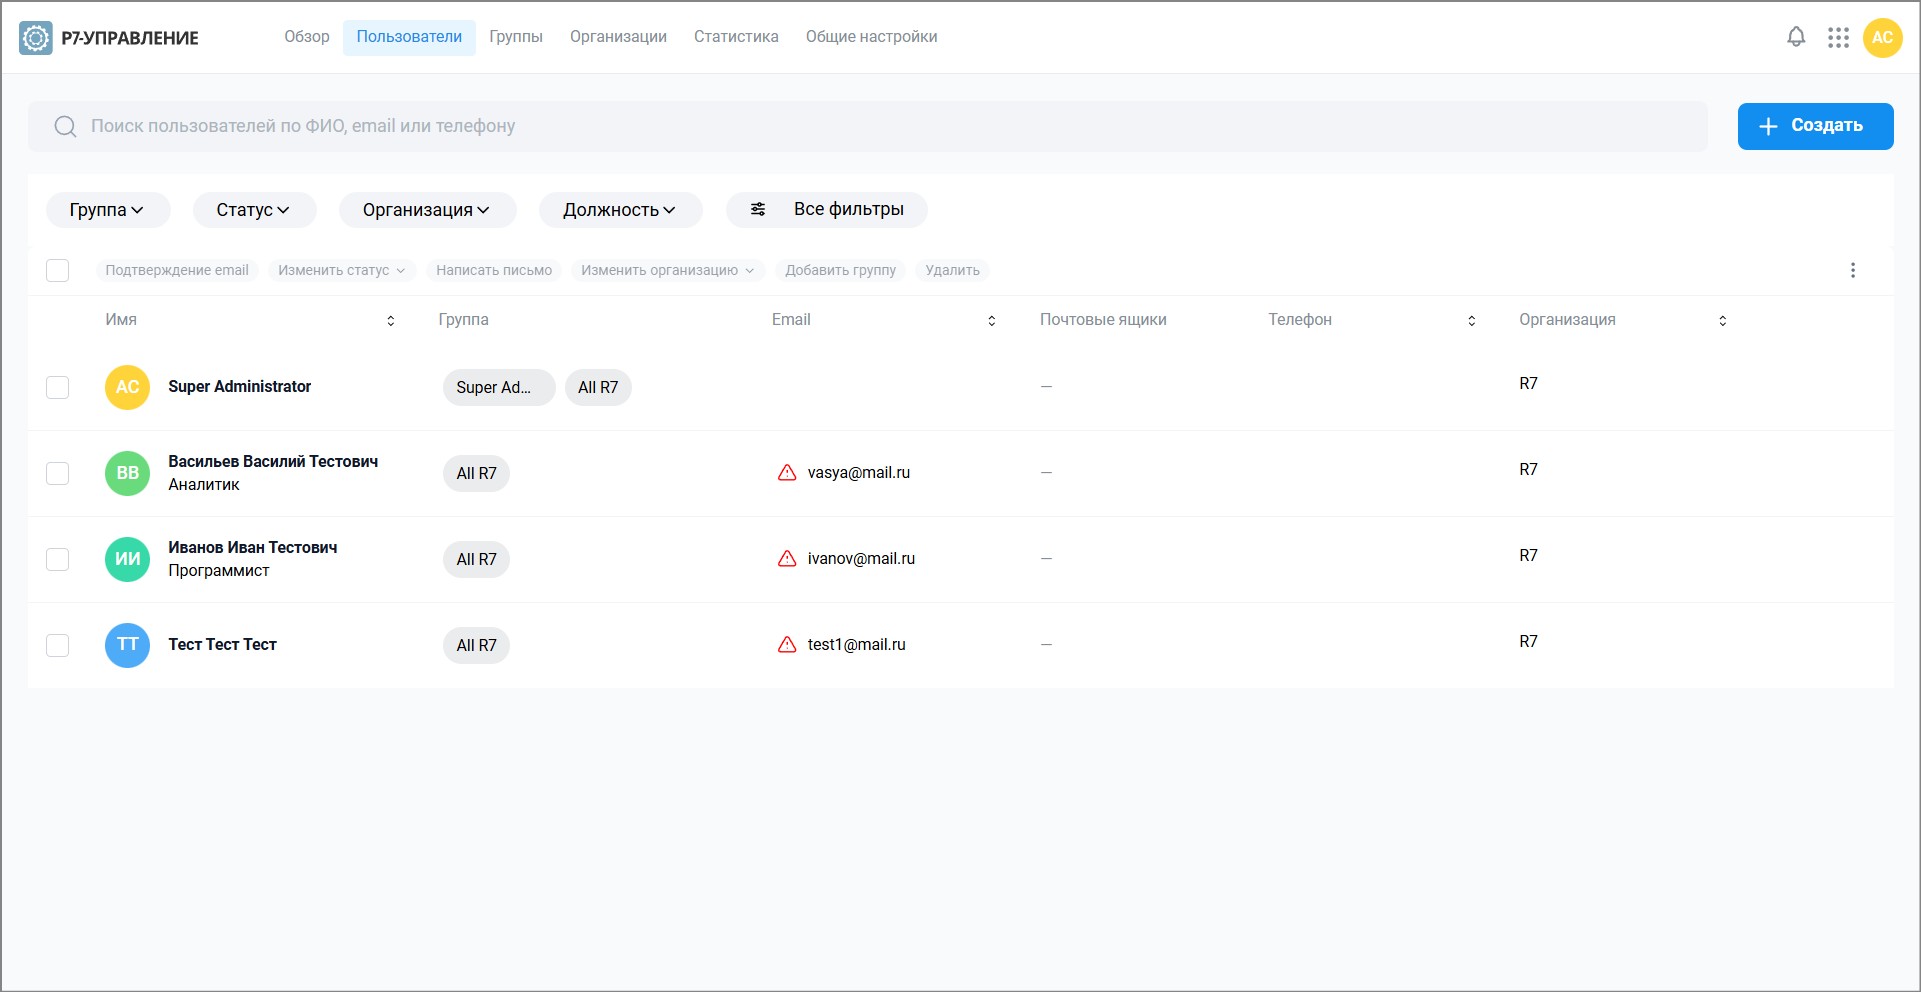Screen dimensions: 1921x992
Task: Expand the Статус filter dropdown
Action: click(x=254, y=210)
